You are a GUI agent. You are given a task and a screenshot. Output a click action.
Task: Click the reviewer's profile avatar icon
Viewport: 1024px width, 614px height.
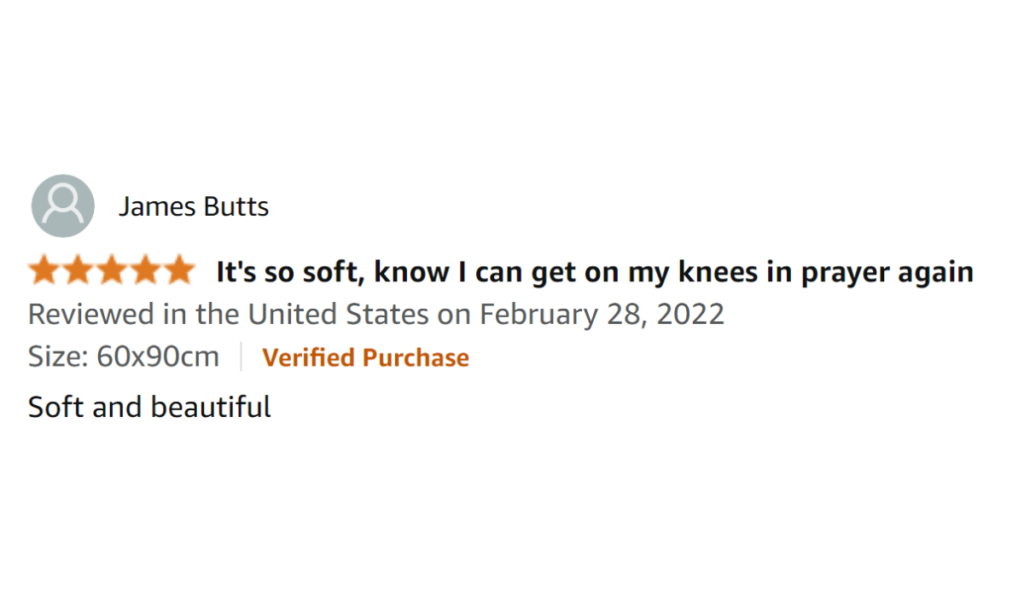pos(63,206)
